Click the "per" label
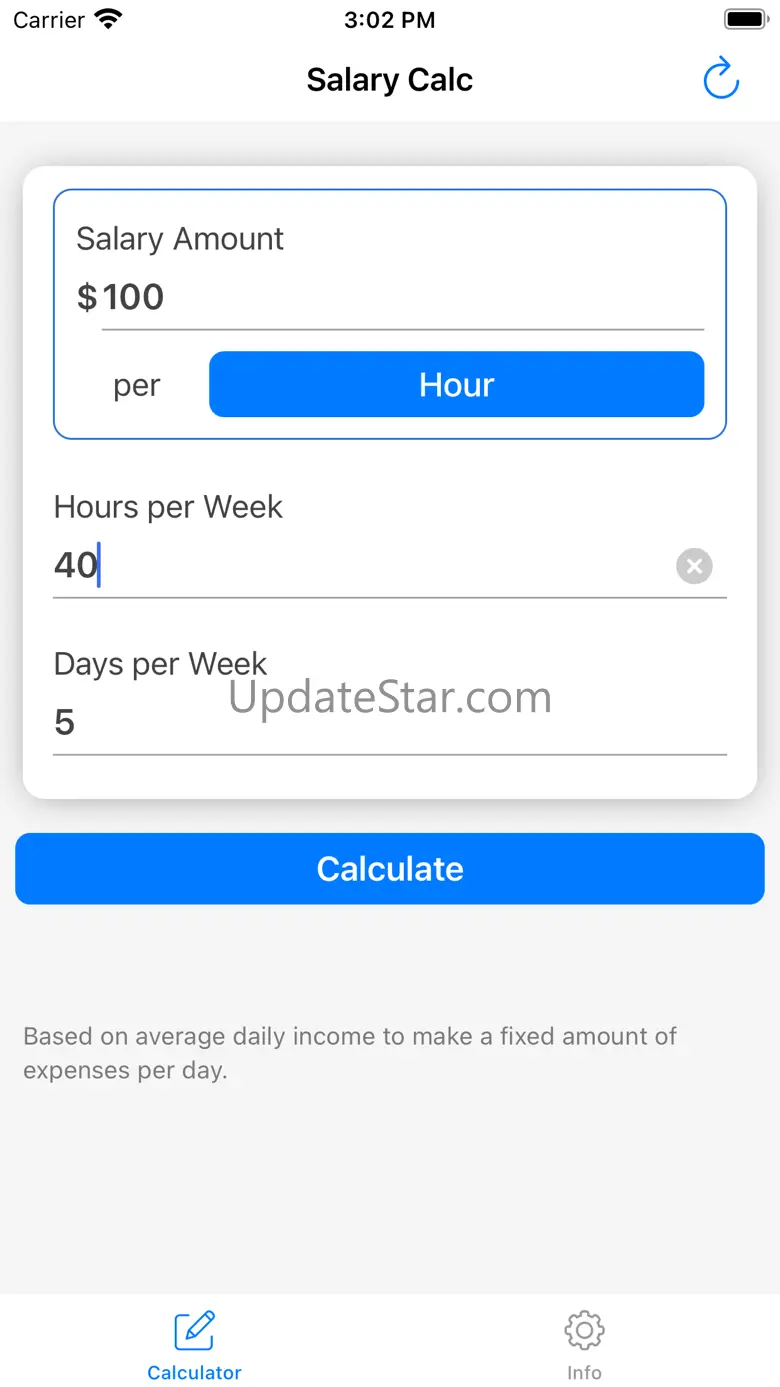The height and width of the screenshot is (1387, 780). click(137, 386)
